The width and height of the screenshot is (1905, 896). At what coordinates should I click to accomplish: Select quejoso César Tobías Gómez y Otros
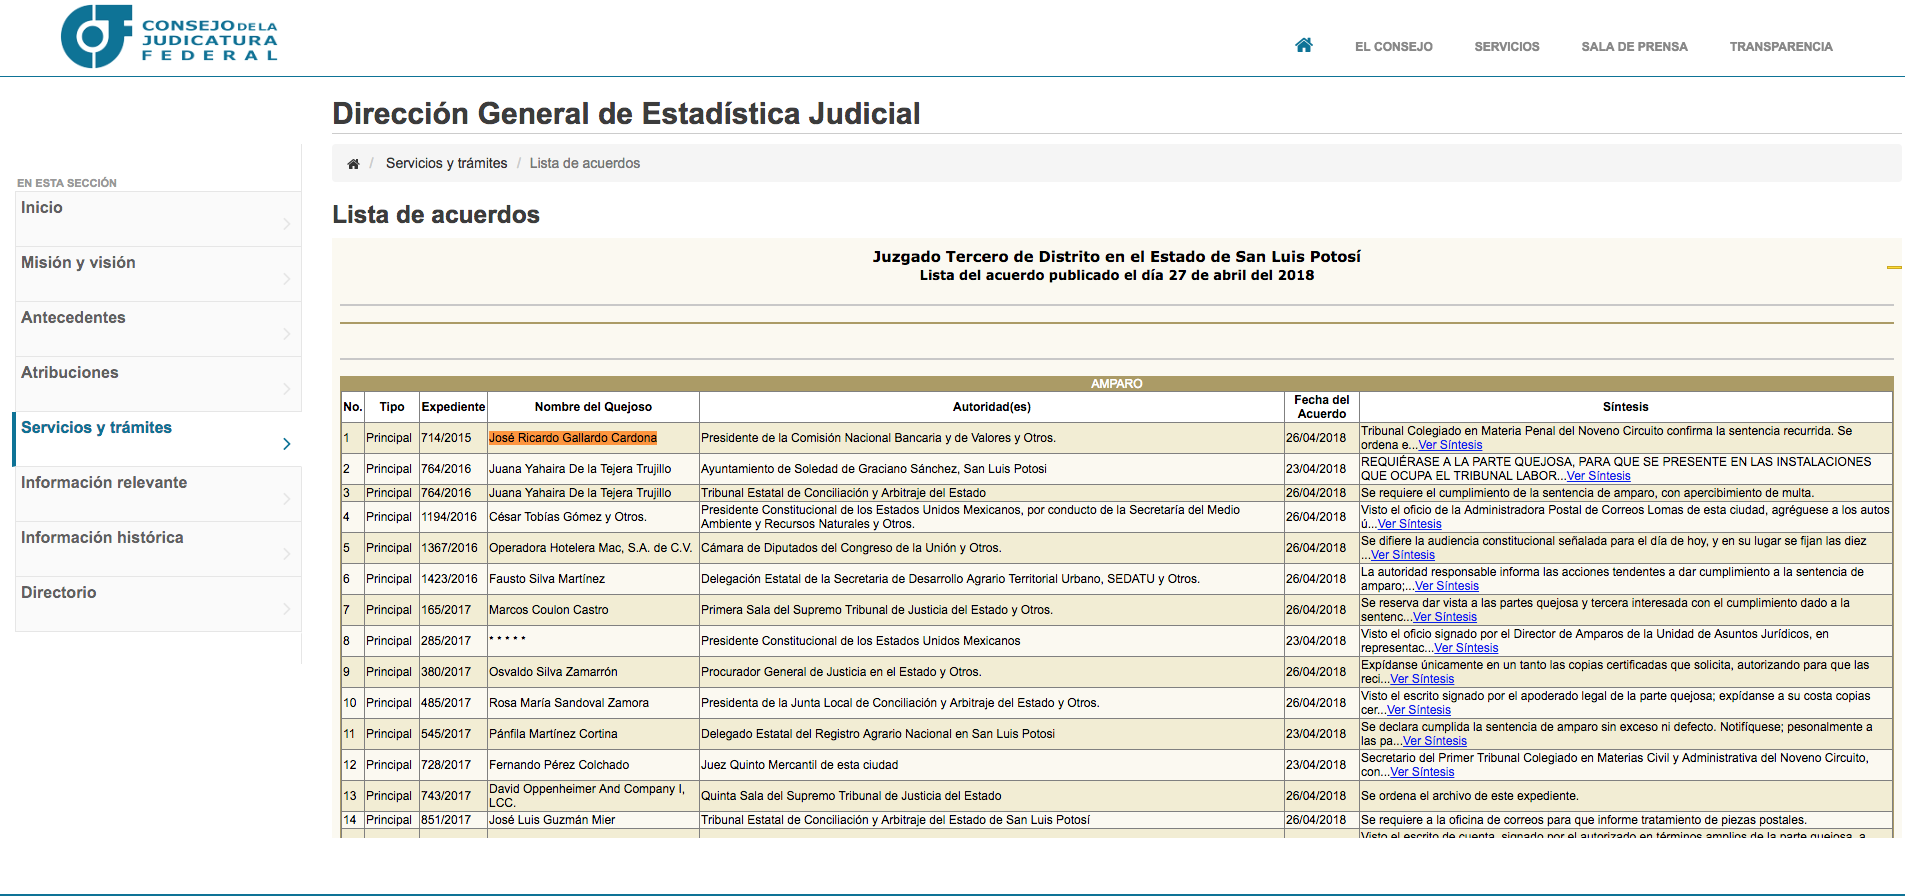coord(568,517)
